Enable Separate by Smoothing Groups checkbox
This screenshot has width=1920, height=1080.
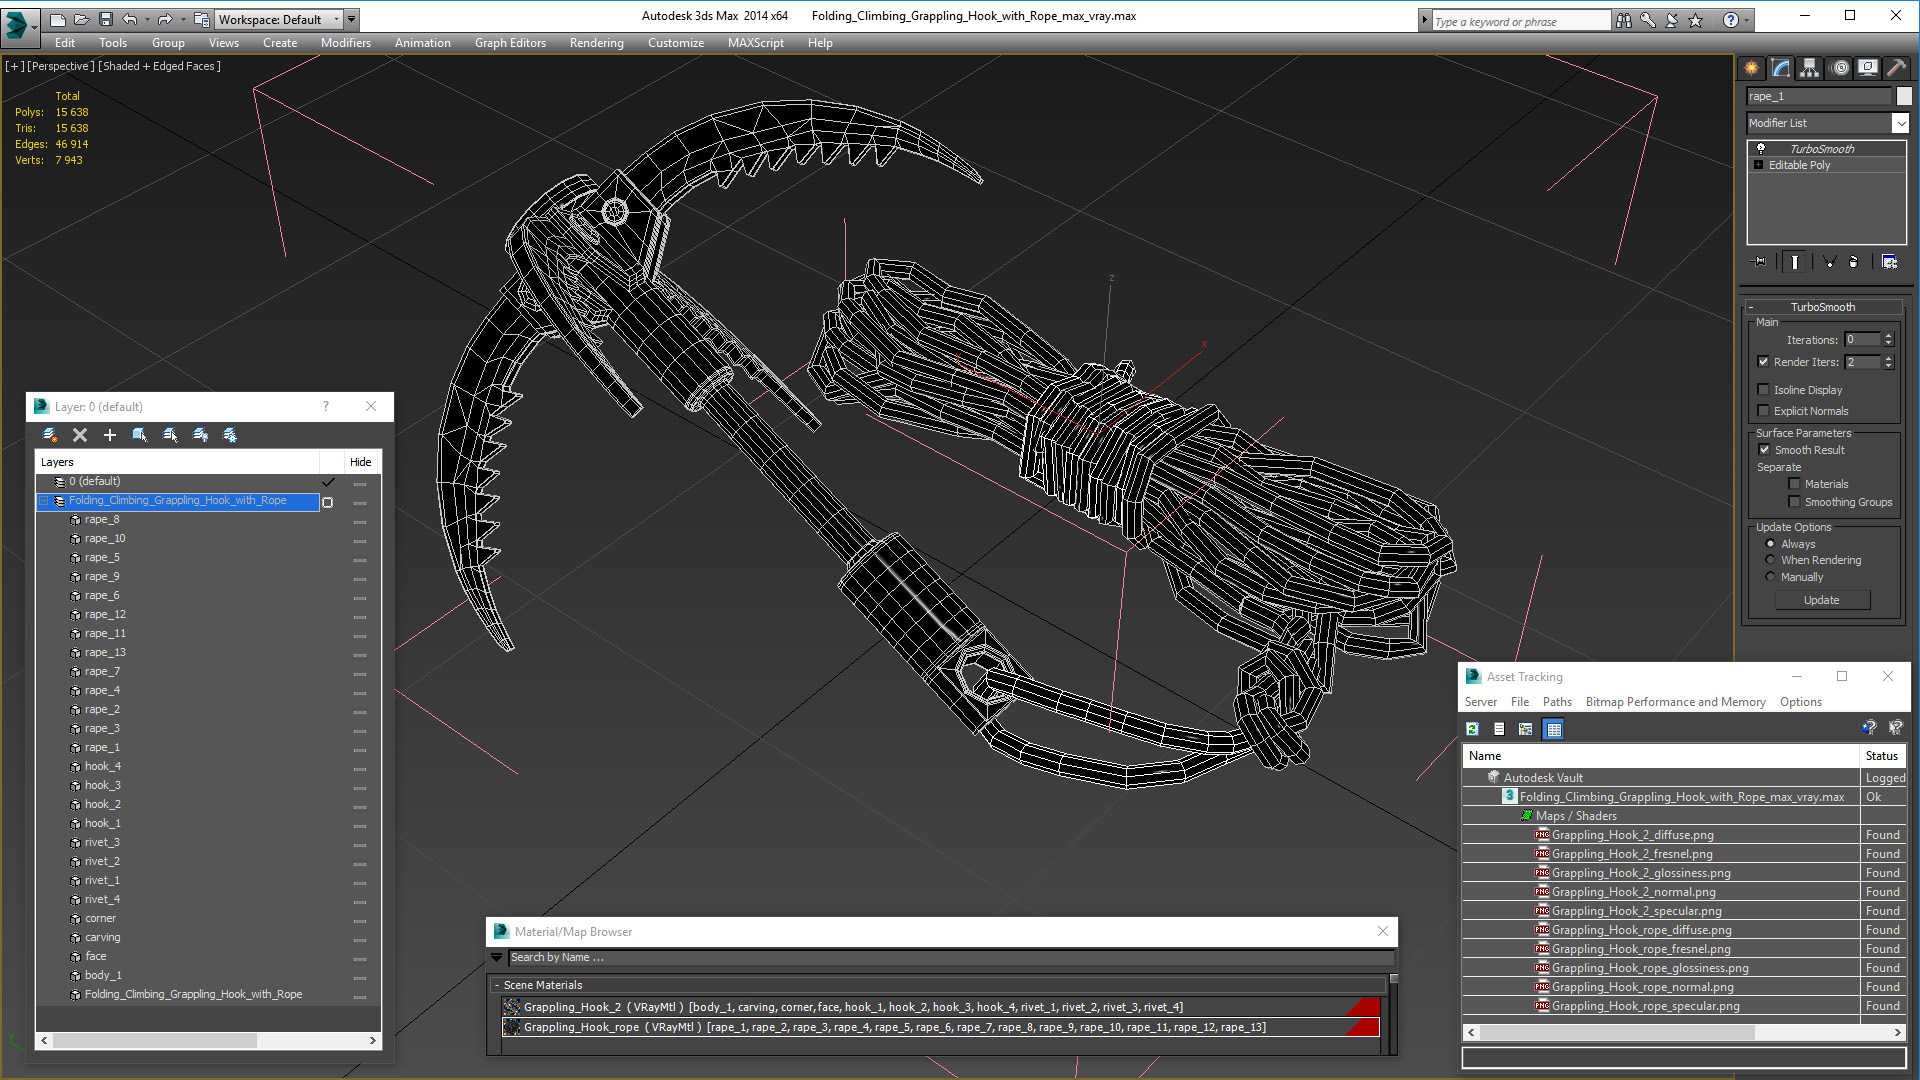pos(1795,502)
